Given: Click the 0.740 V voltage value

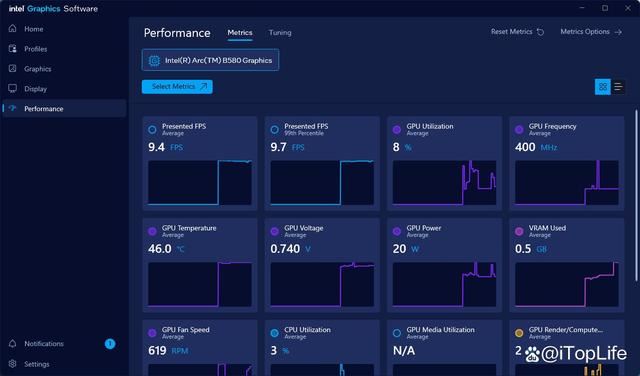Looking at the screenshot, I should click(290, 249).
